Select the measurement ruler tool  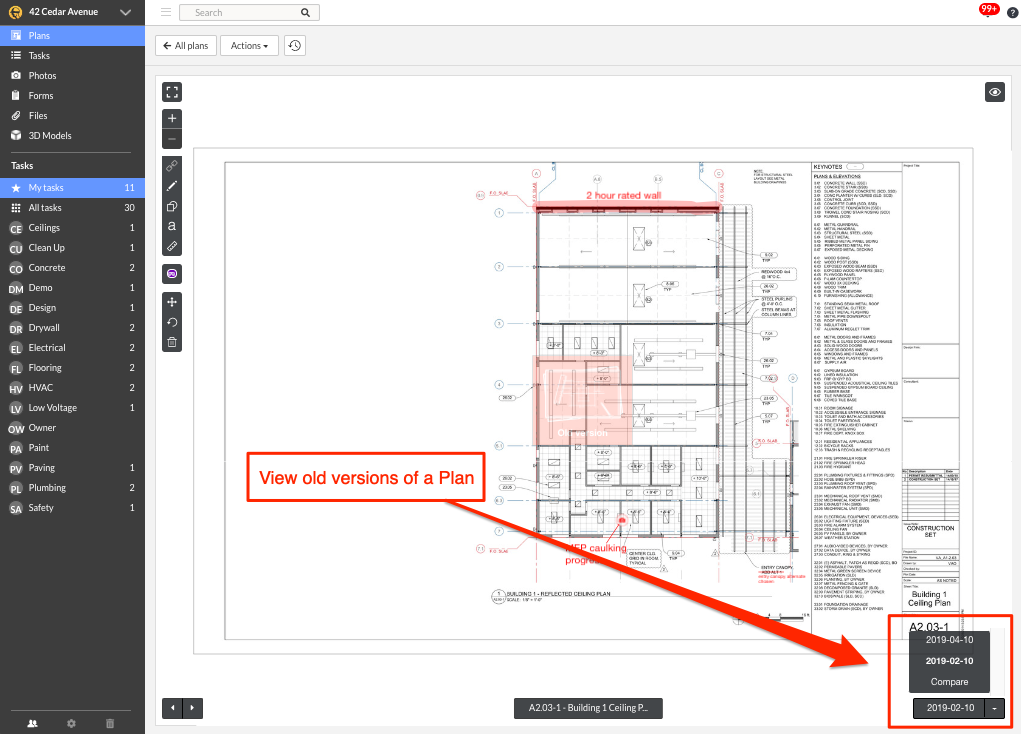(x=171, y=247)
